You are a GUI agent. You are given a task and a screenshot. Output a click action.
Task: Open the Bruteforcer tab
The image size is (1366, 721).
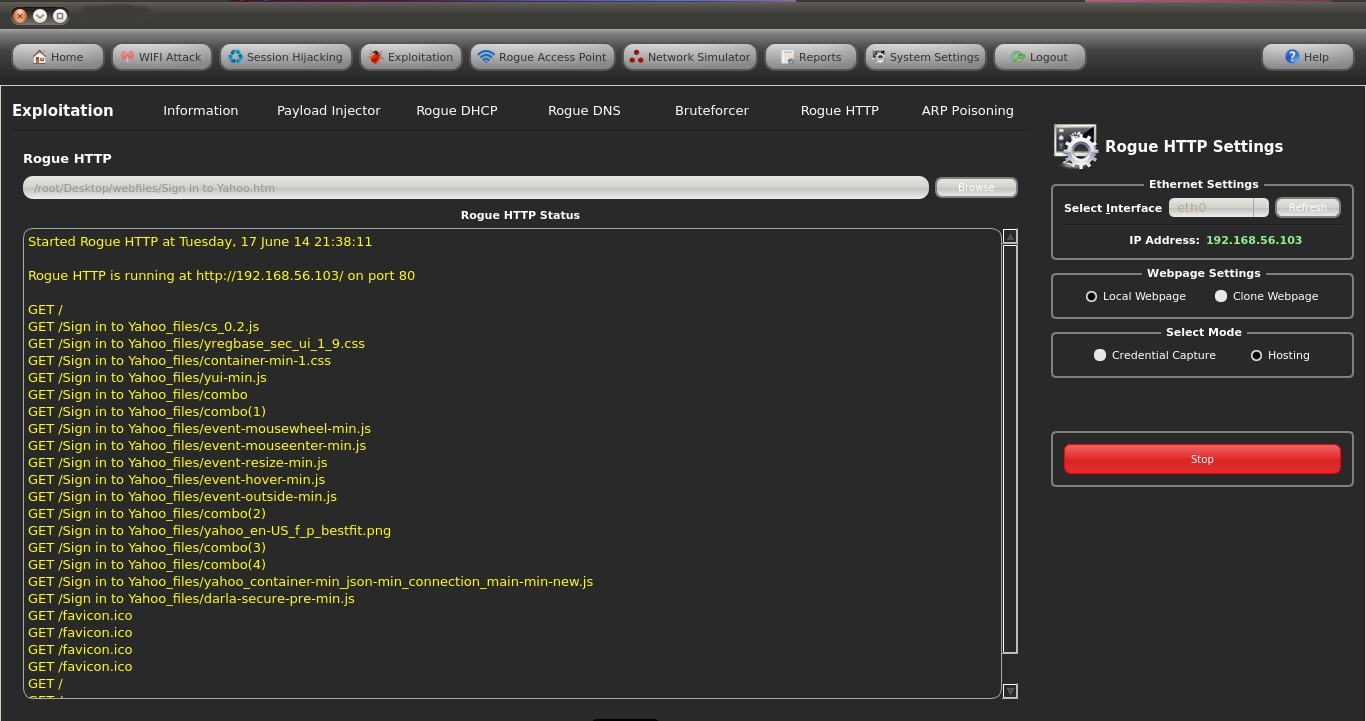711,111
